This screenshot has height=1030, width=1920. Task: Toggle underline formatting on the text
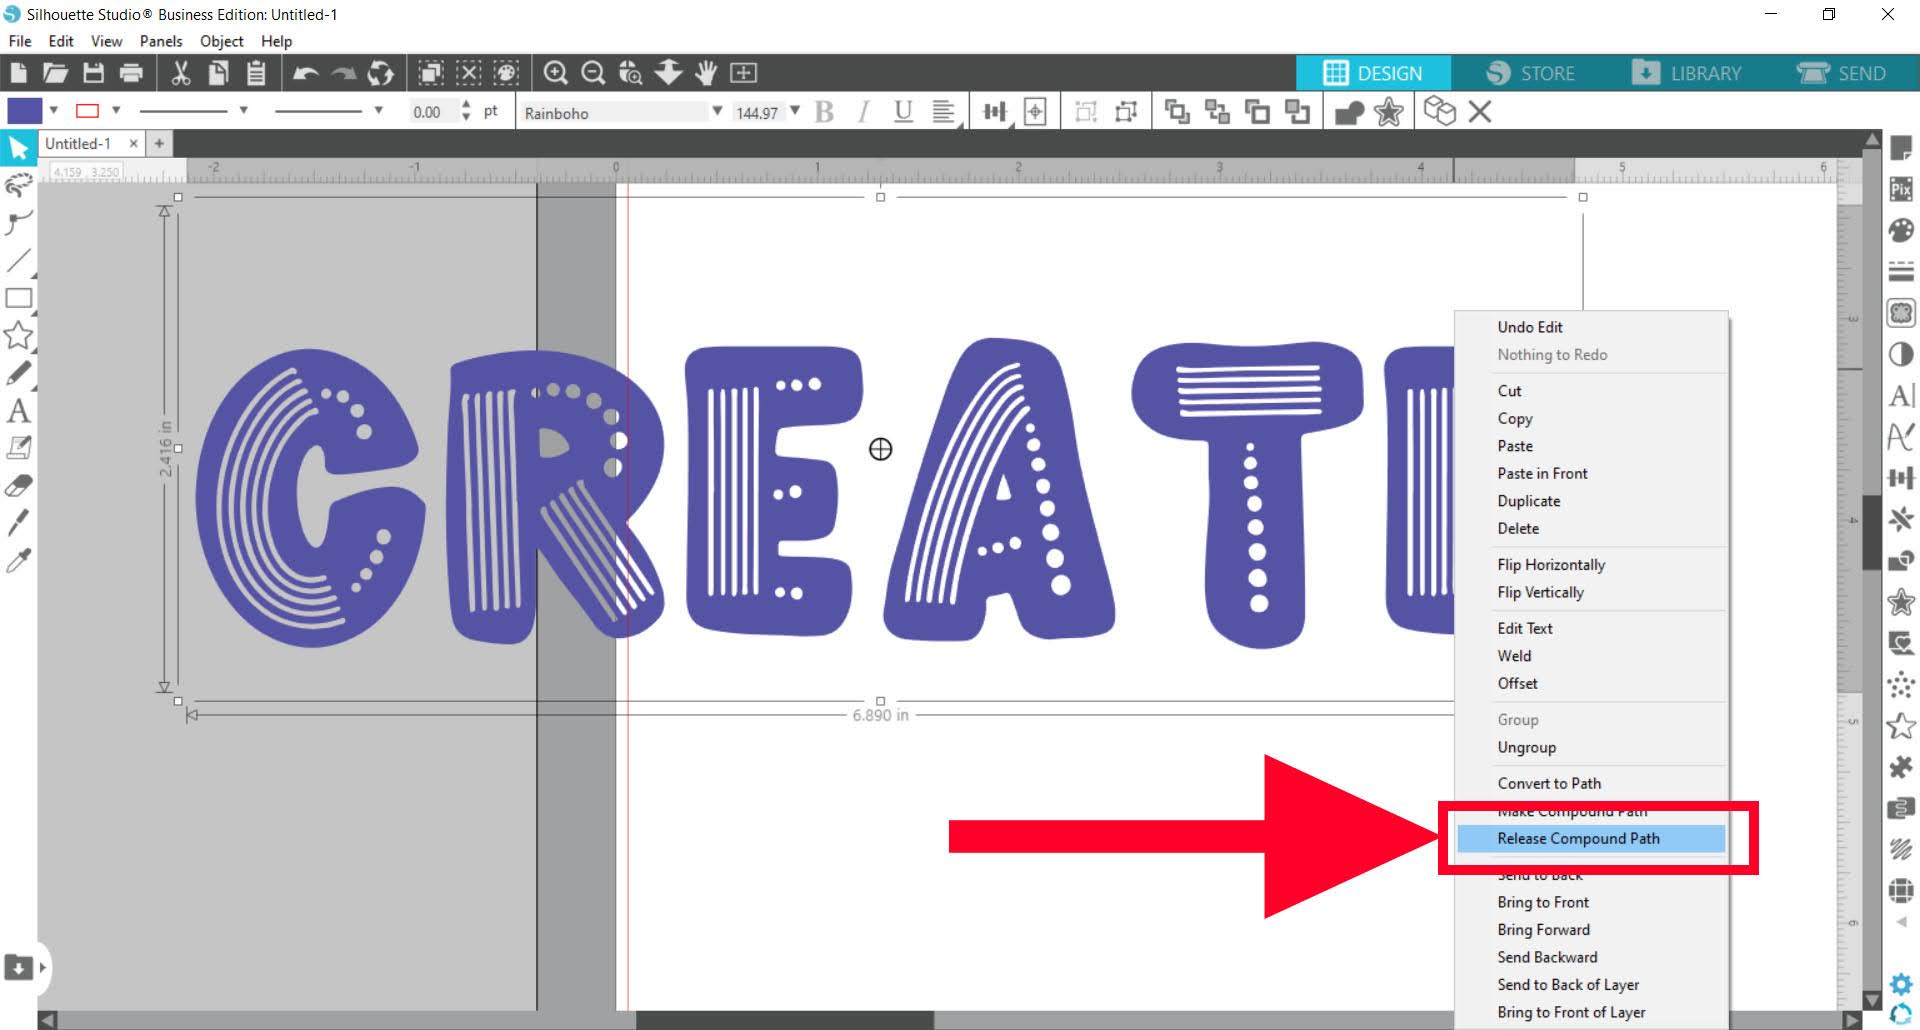(902, 111)
